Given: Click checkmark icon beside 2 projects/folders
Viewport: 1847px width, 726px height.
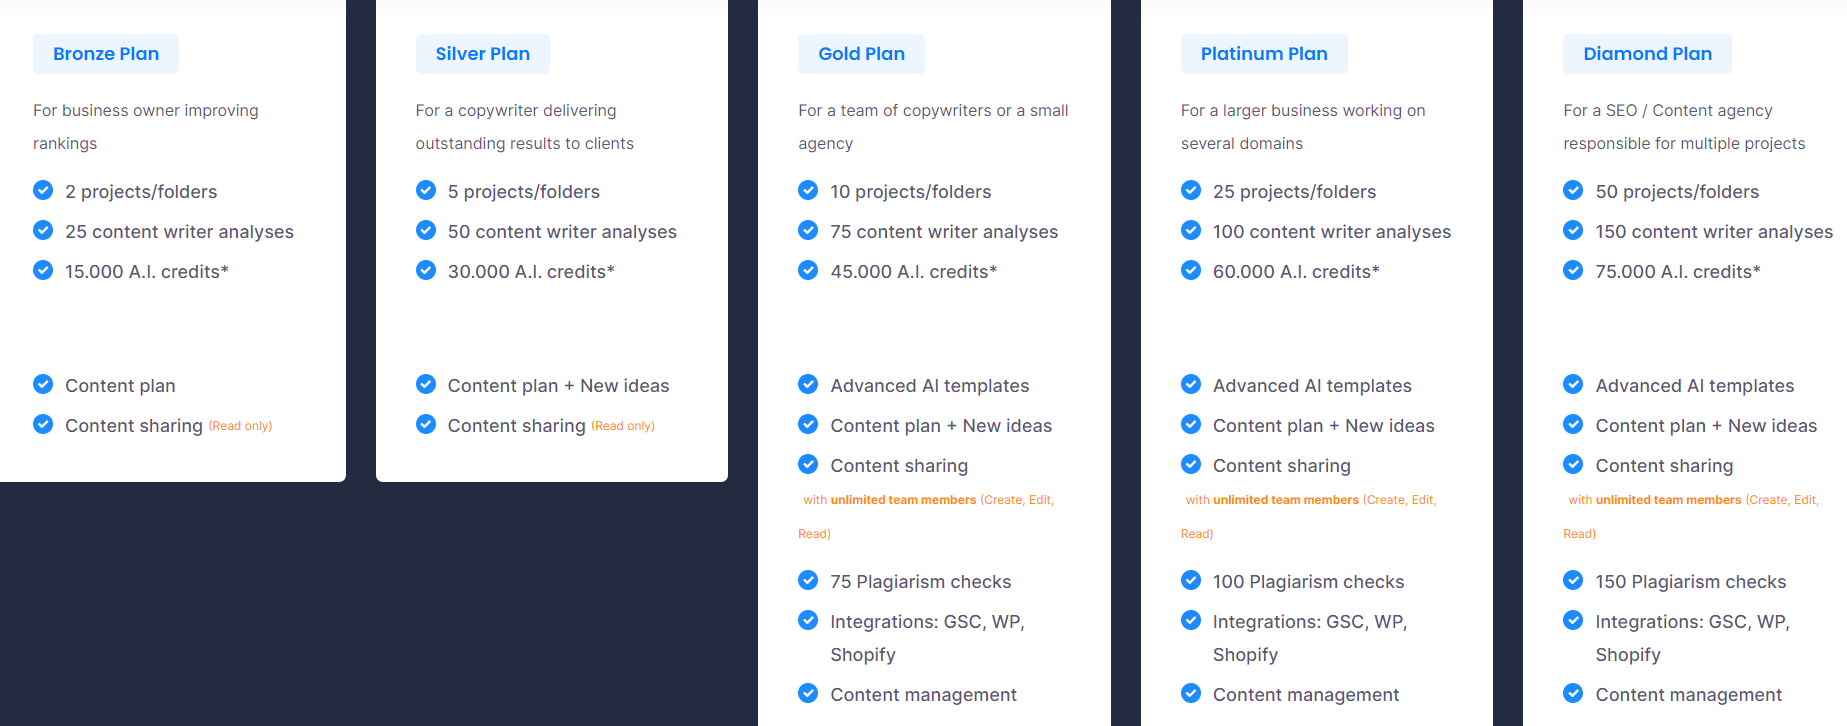Looking at the screenshot, I should [43, 190].
